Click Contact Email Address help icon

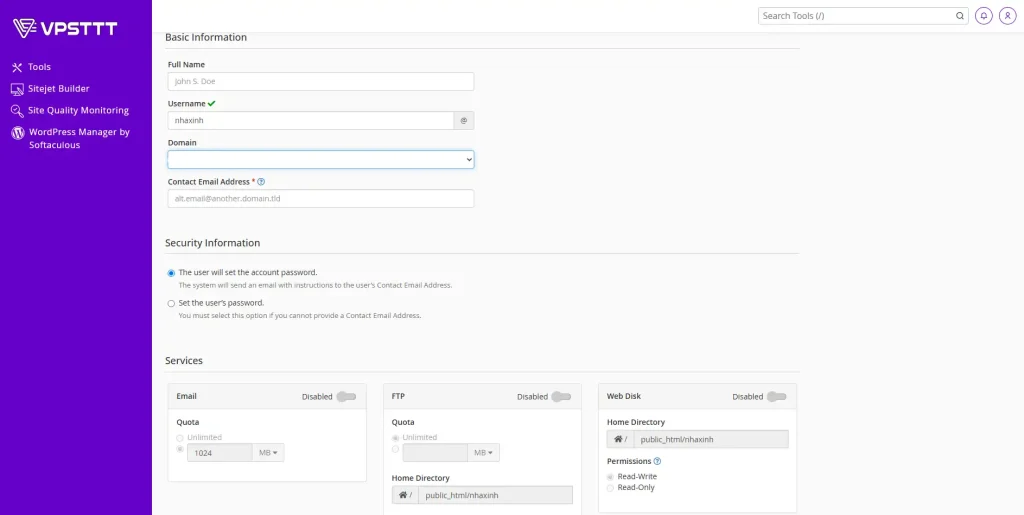(x=261, y=182)
